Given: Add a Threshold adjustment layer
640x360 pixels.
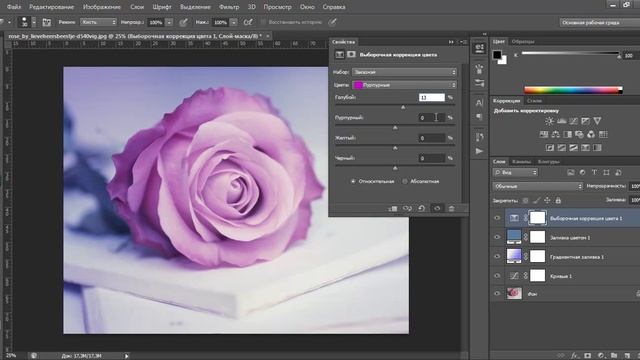Looking at the screenshot, I should pos(573,148).
